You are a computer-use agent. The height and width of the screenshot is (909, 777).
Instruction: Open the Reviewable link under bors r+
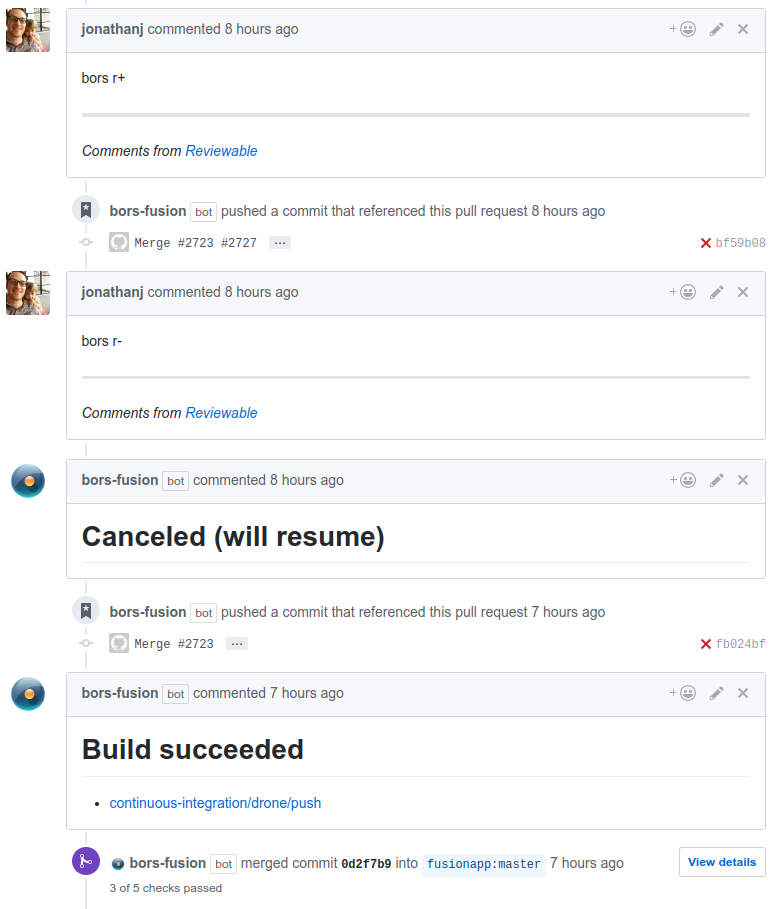(221, 151)
